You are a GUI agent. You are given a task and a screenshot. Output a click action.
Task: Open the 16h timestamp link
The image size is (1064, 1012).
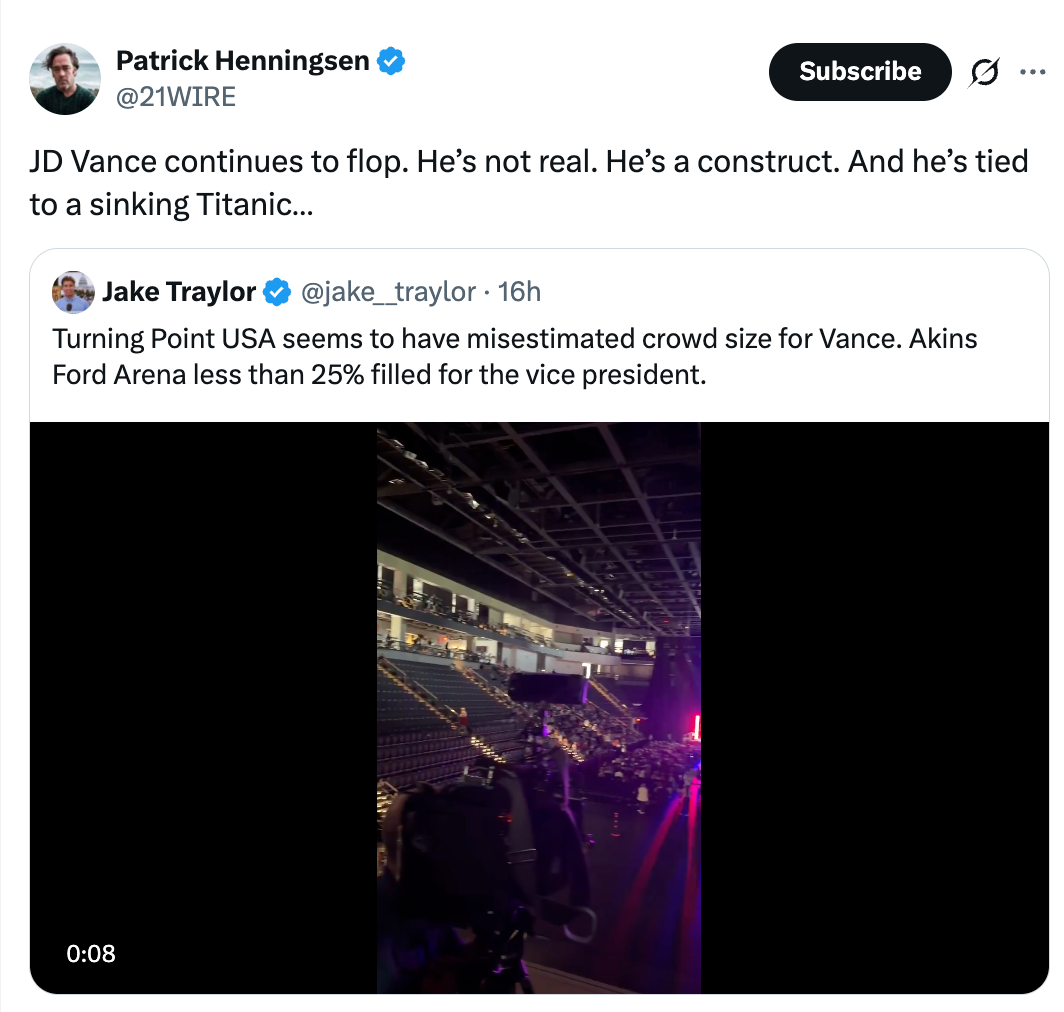[519, 292]
